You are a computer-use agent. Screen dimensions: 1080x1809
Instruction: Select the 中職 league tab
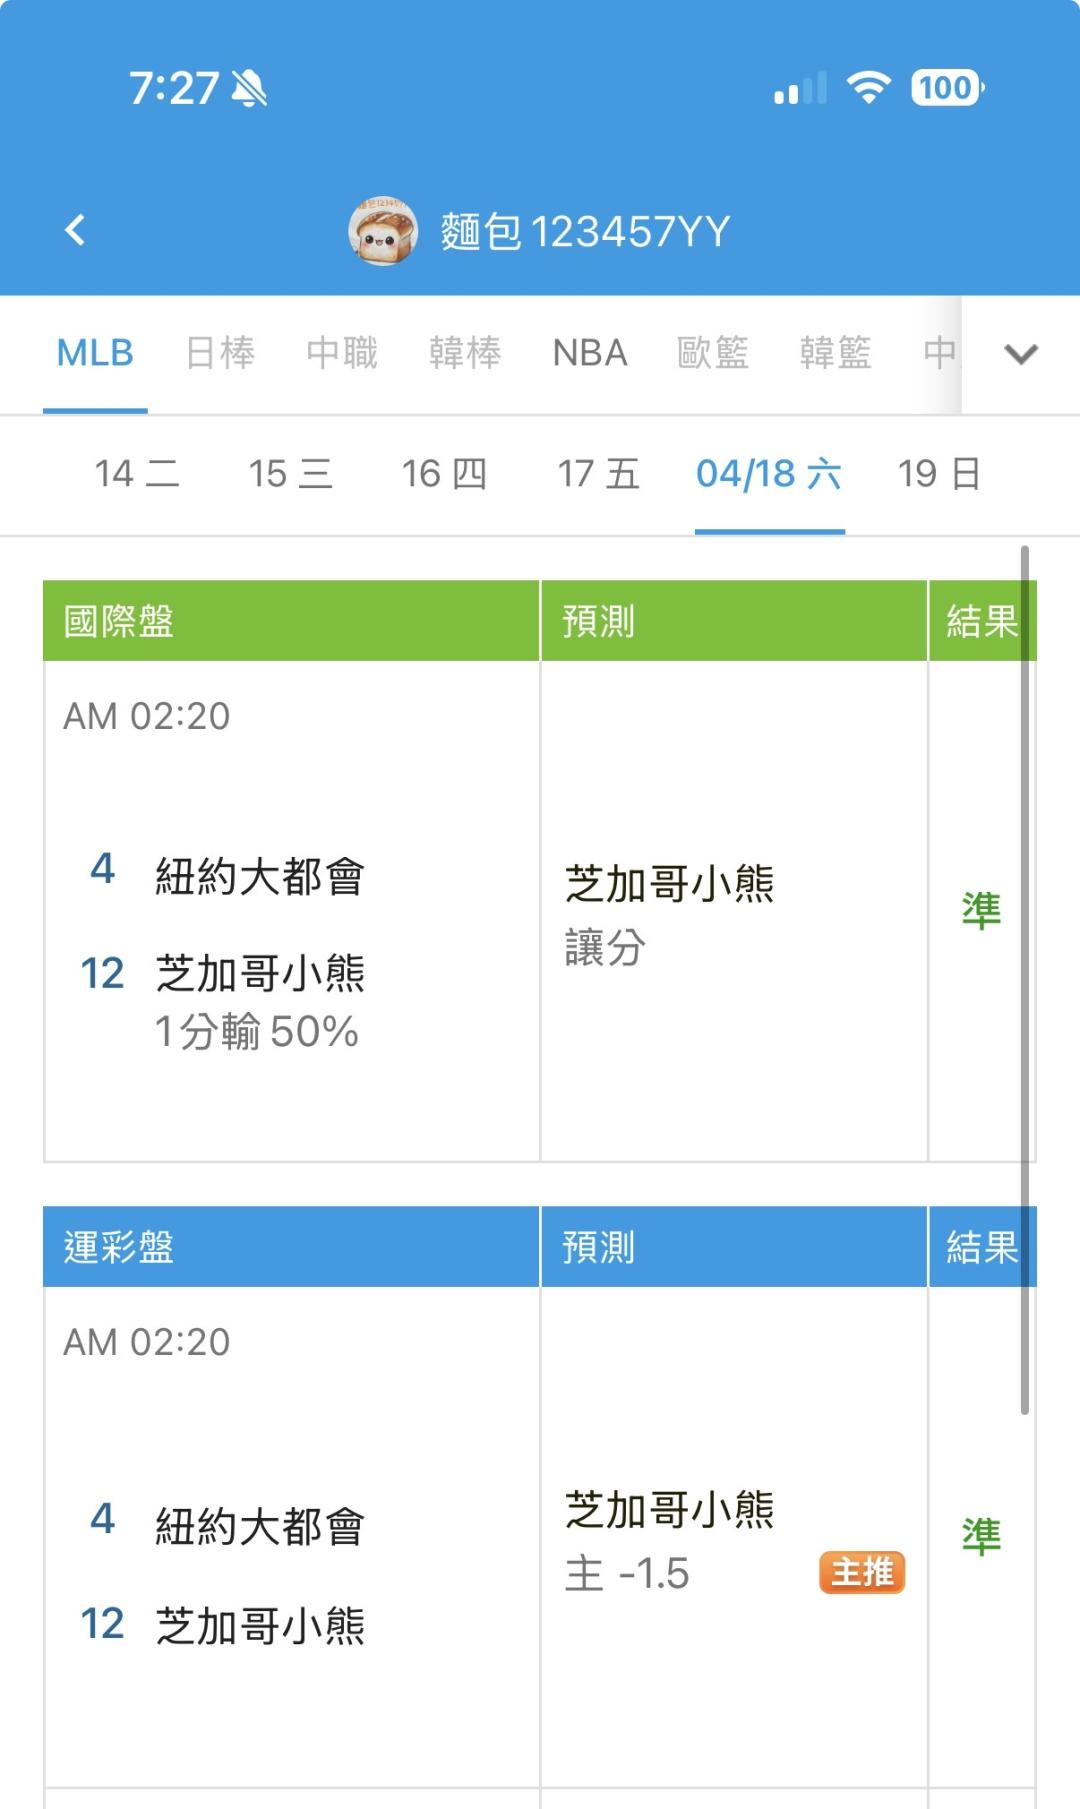pos(342,353)
